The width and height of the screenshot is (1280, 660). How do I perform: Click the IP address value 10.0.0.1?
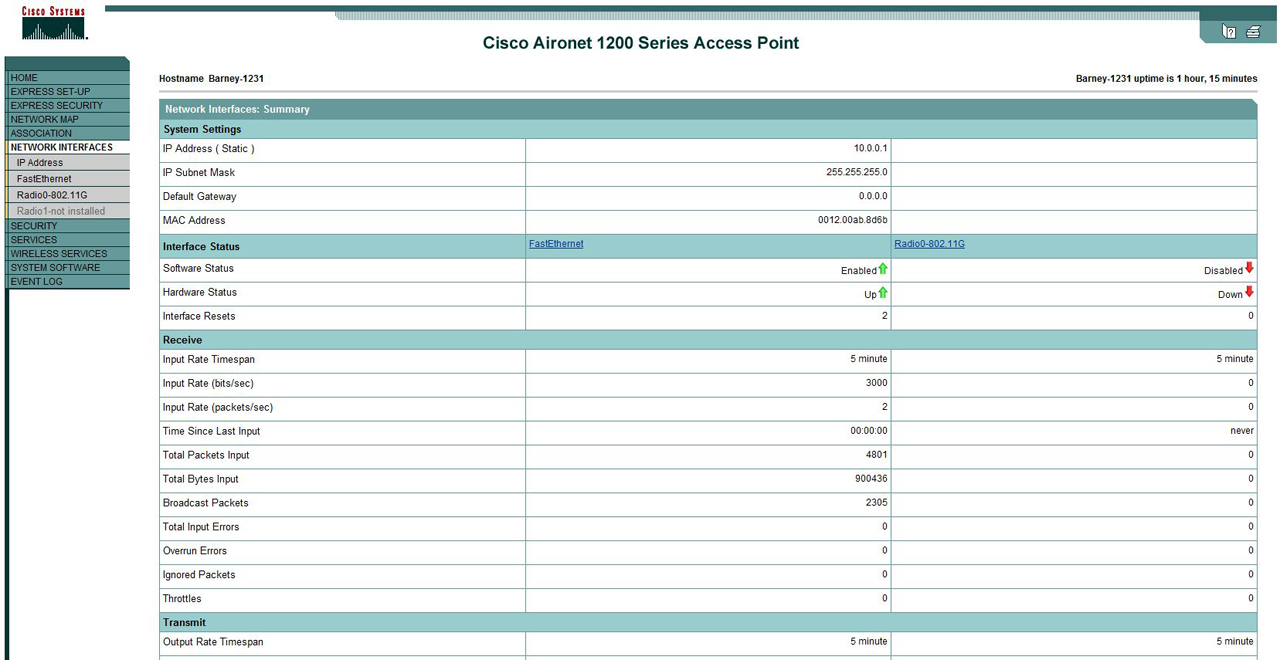tap(870, 149)
